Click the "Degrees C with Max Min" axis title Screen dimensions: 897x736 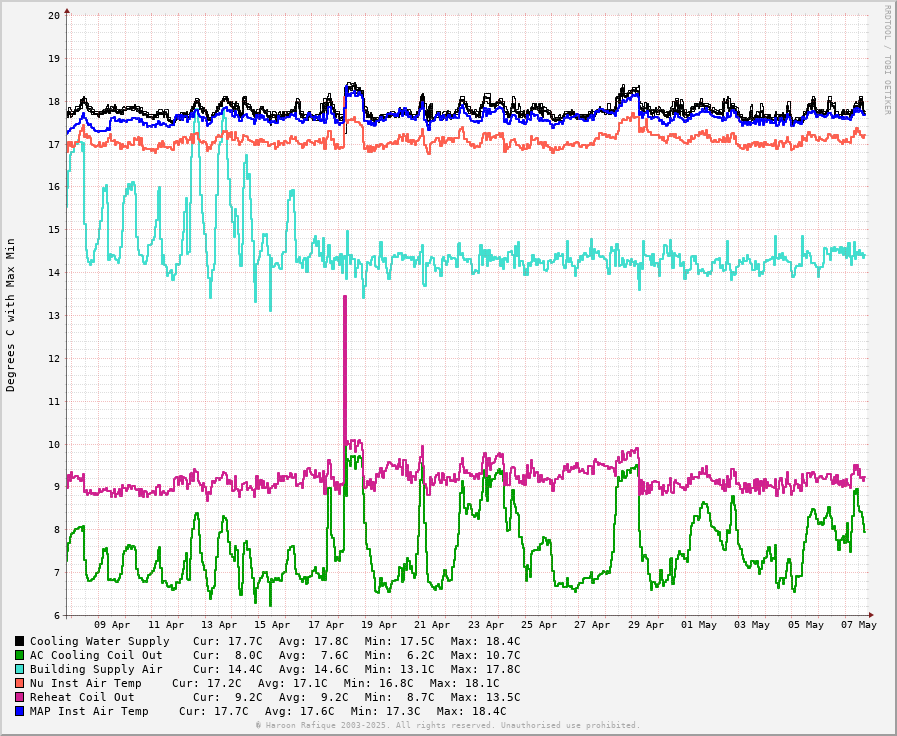coord(11,314)
